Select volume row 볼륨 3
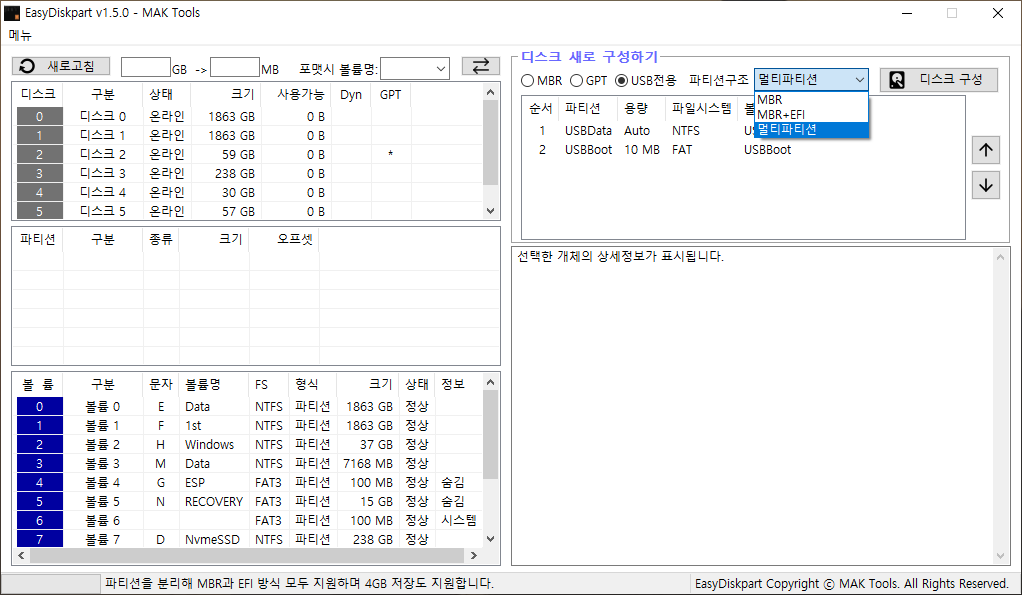 pyautogui.click(x=250, y=463)
